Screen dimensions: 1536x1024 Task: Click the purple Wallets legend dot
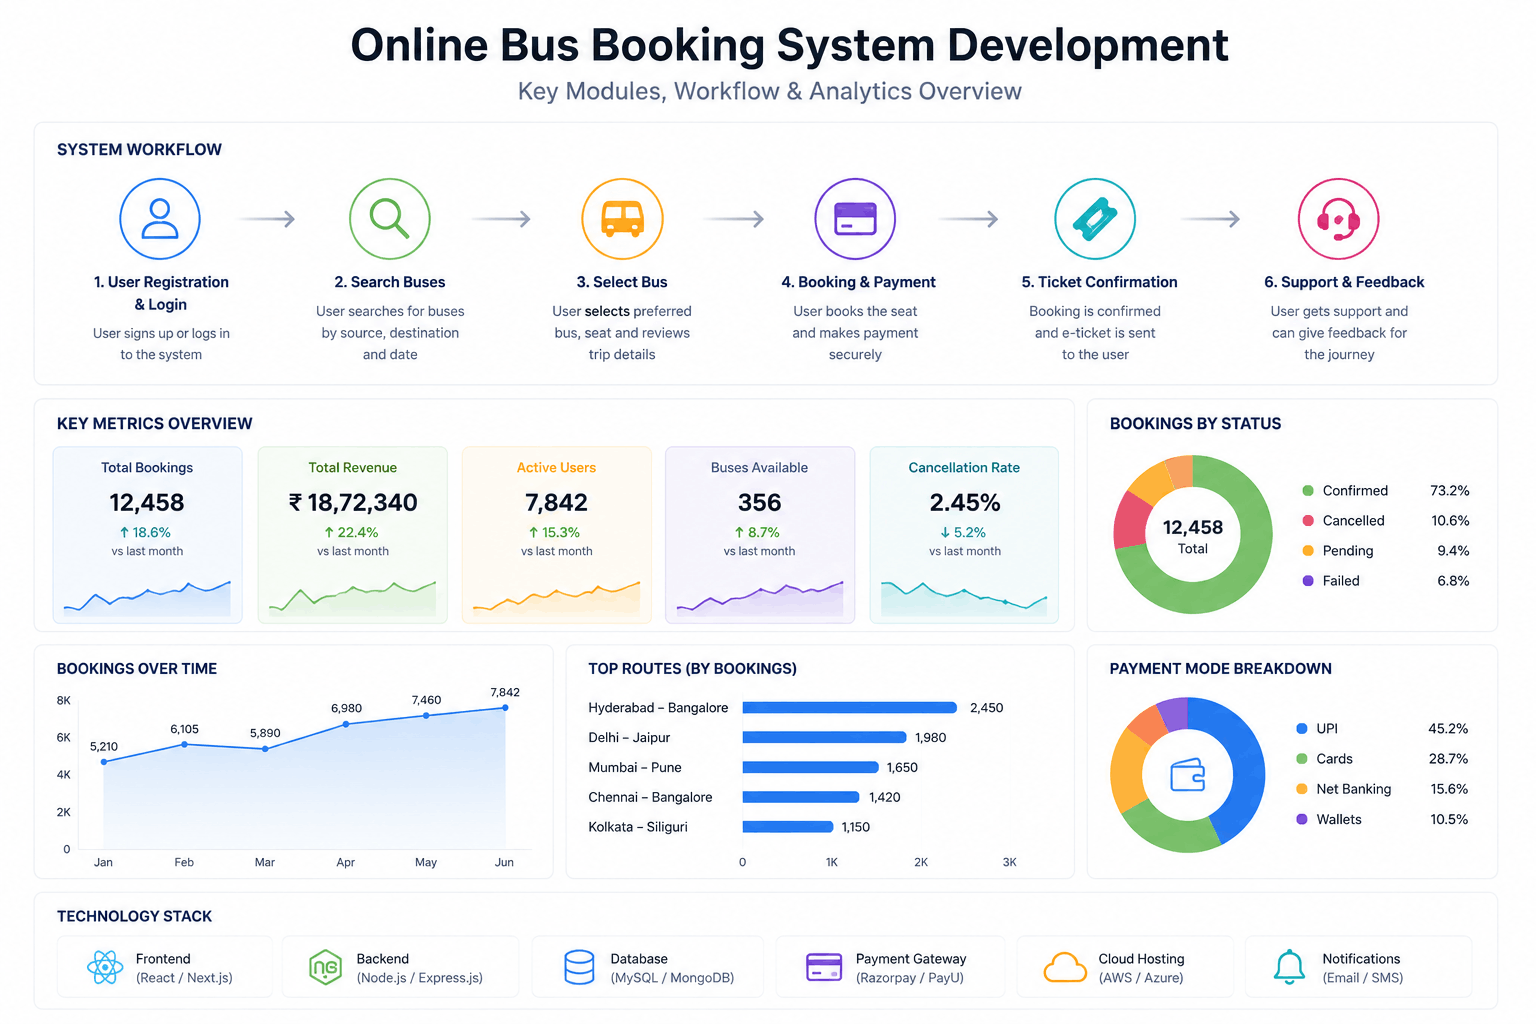(1301, 819)
